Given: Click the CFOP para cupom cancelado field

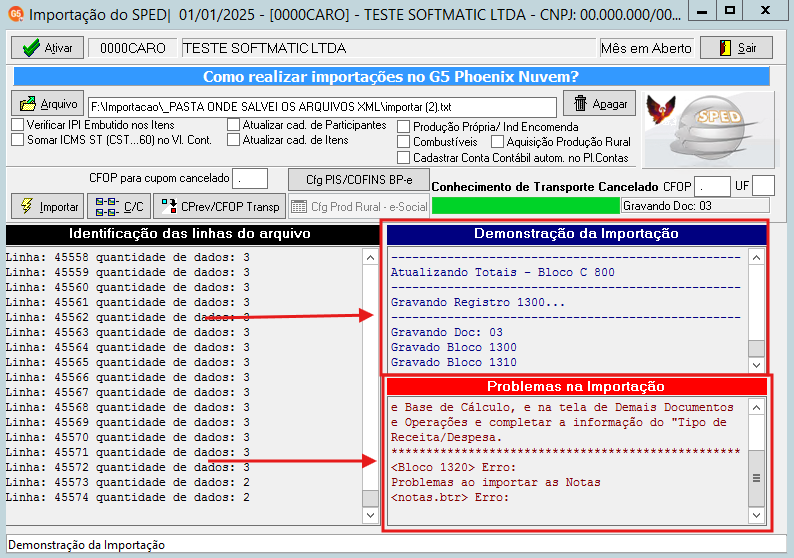Looking at the screenshot, I should 250,179.
